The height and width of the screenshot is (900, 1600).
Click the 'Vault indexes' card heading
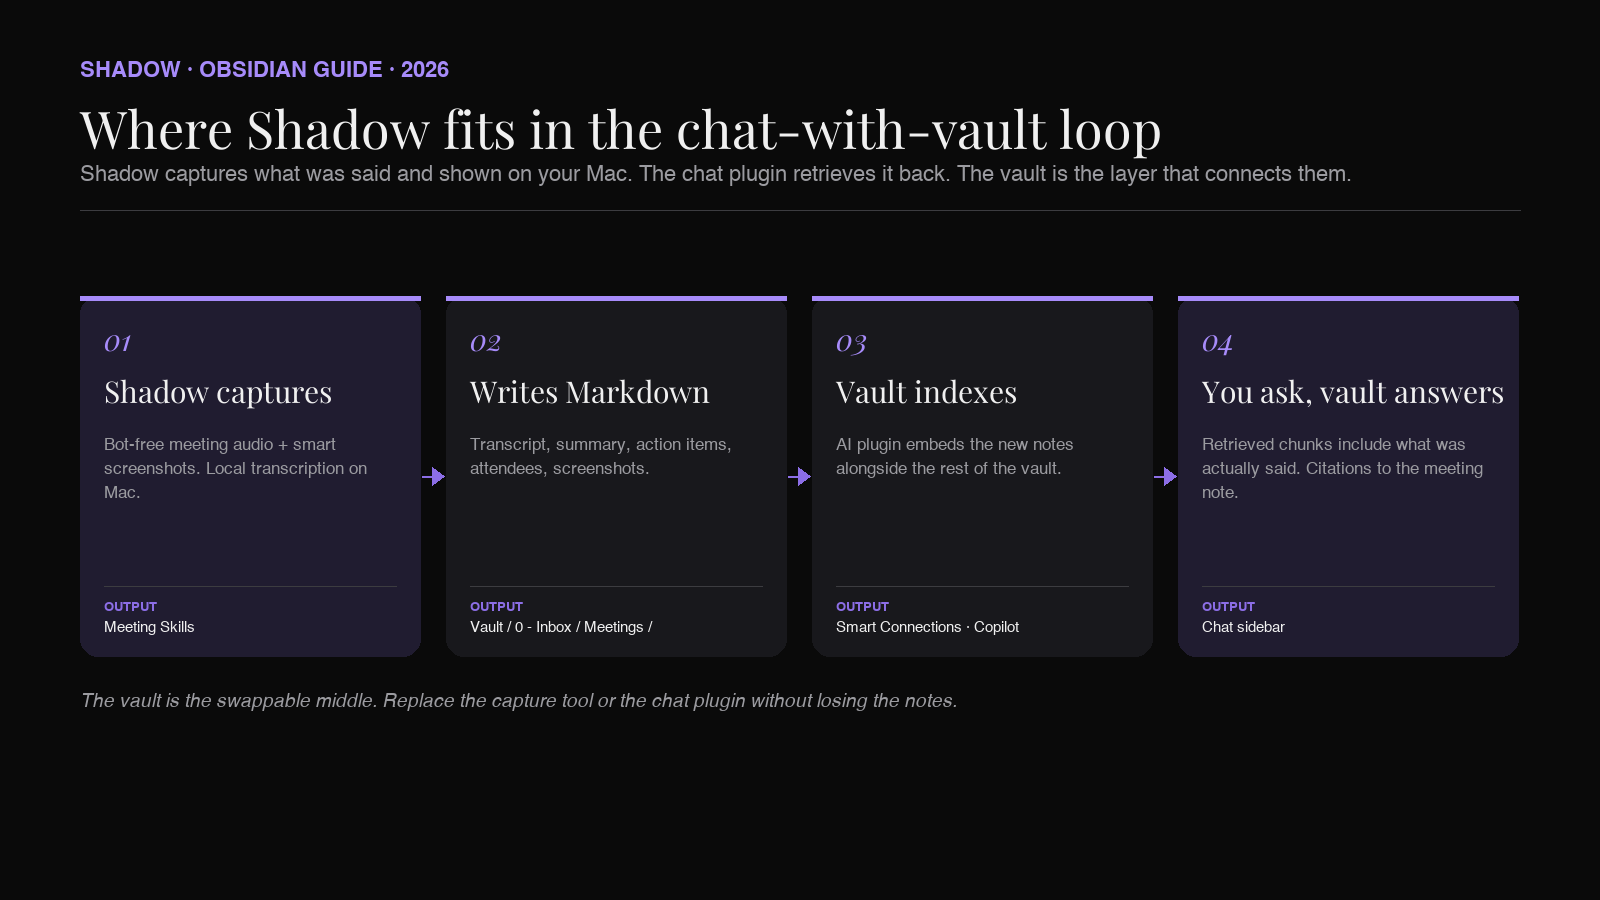pyautogui.click(x=926, y=392)
